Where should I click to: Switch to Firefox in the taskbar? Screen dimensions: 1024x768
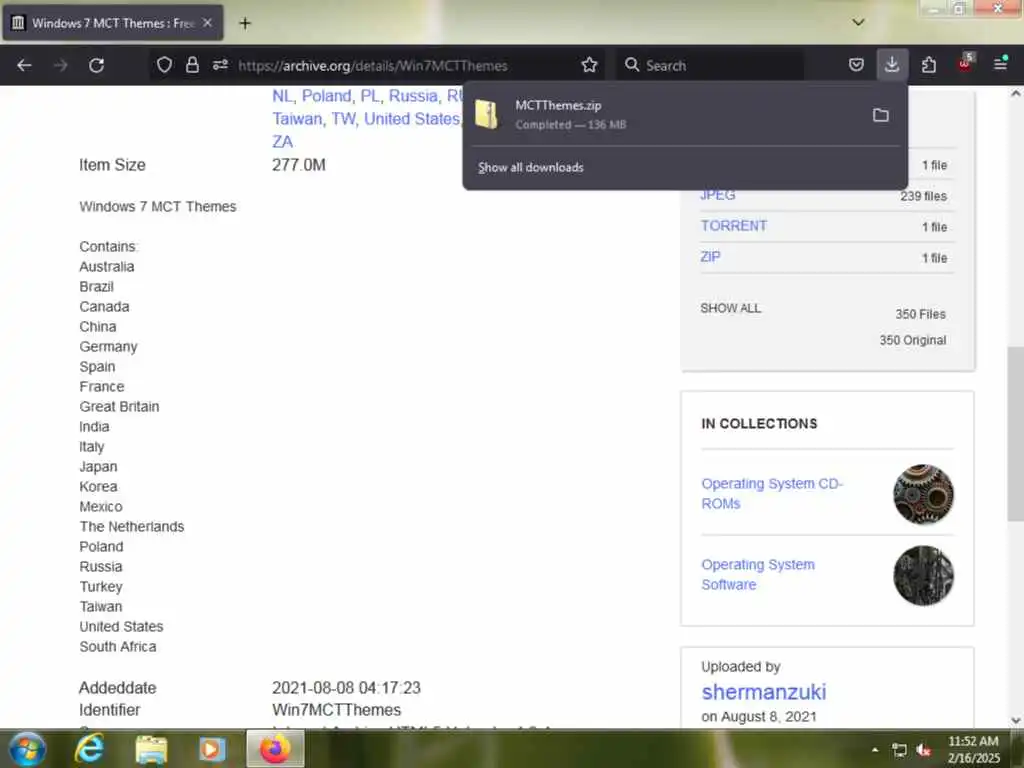(x=275, y=749)
